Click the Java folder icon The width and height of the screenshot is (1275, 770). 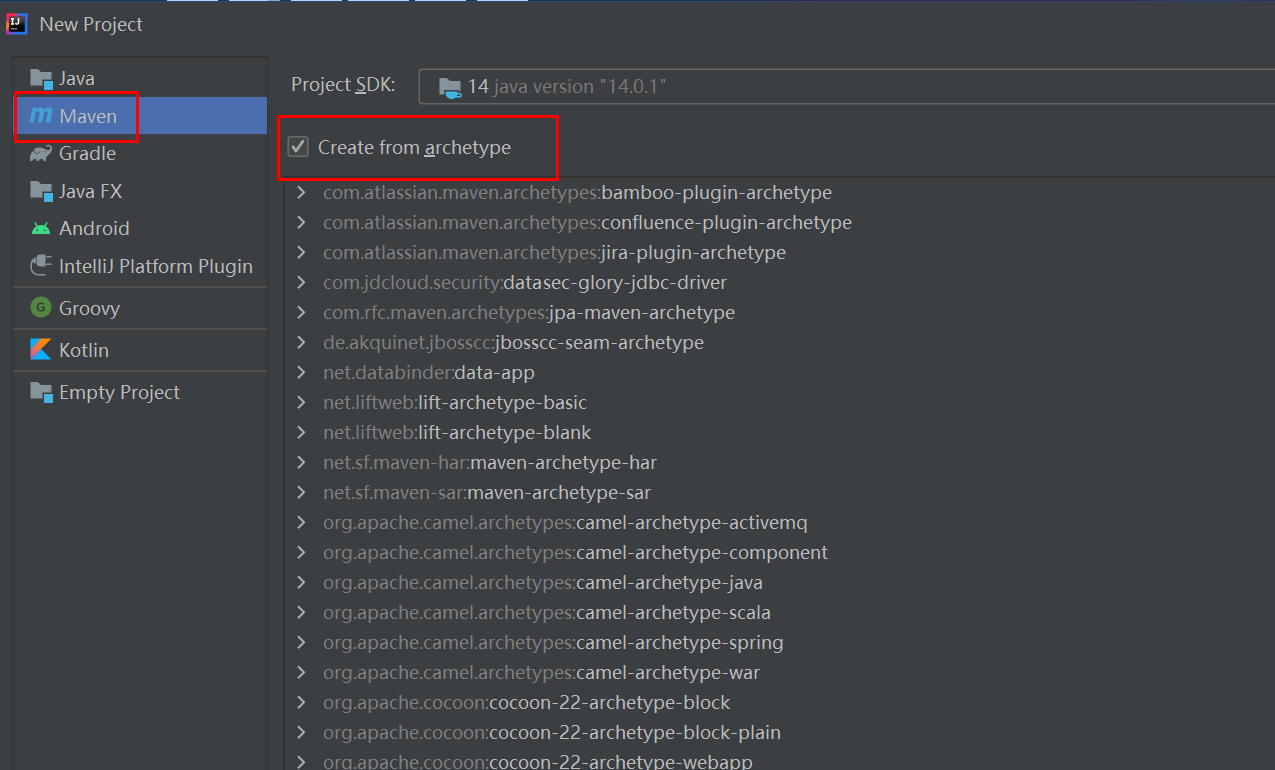pos(41,78)
